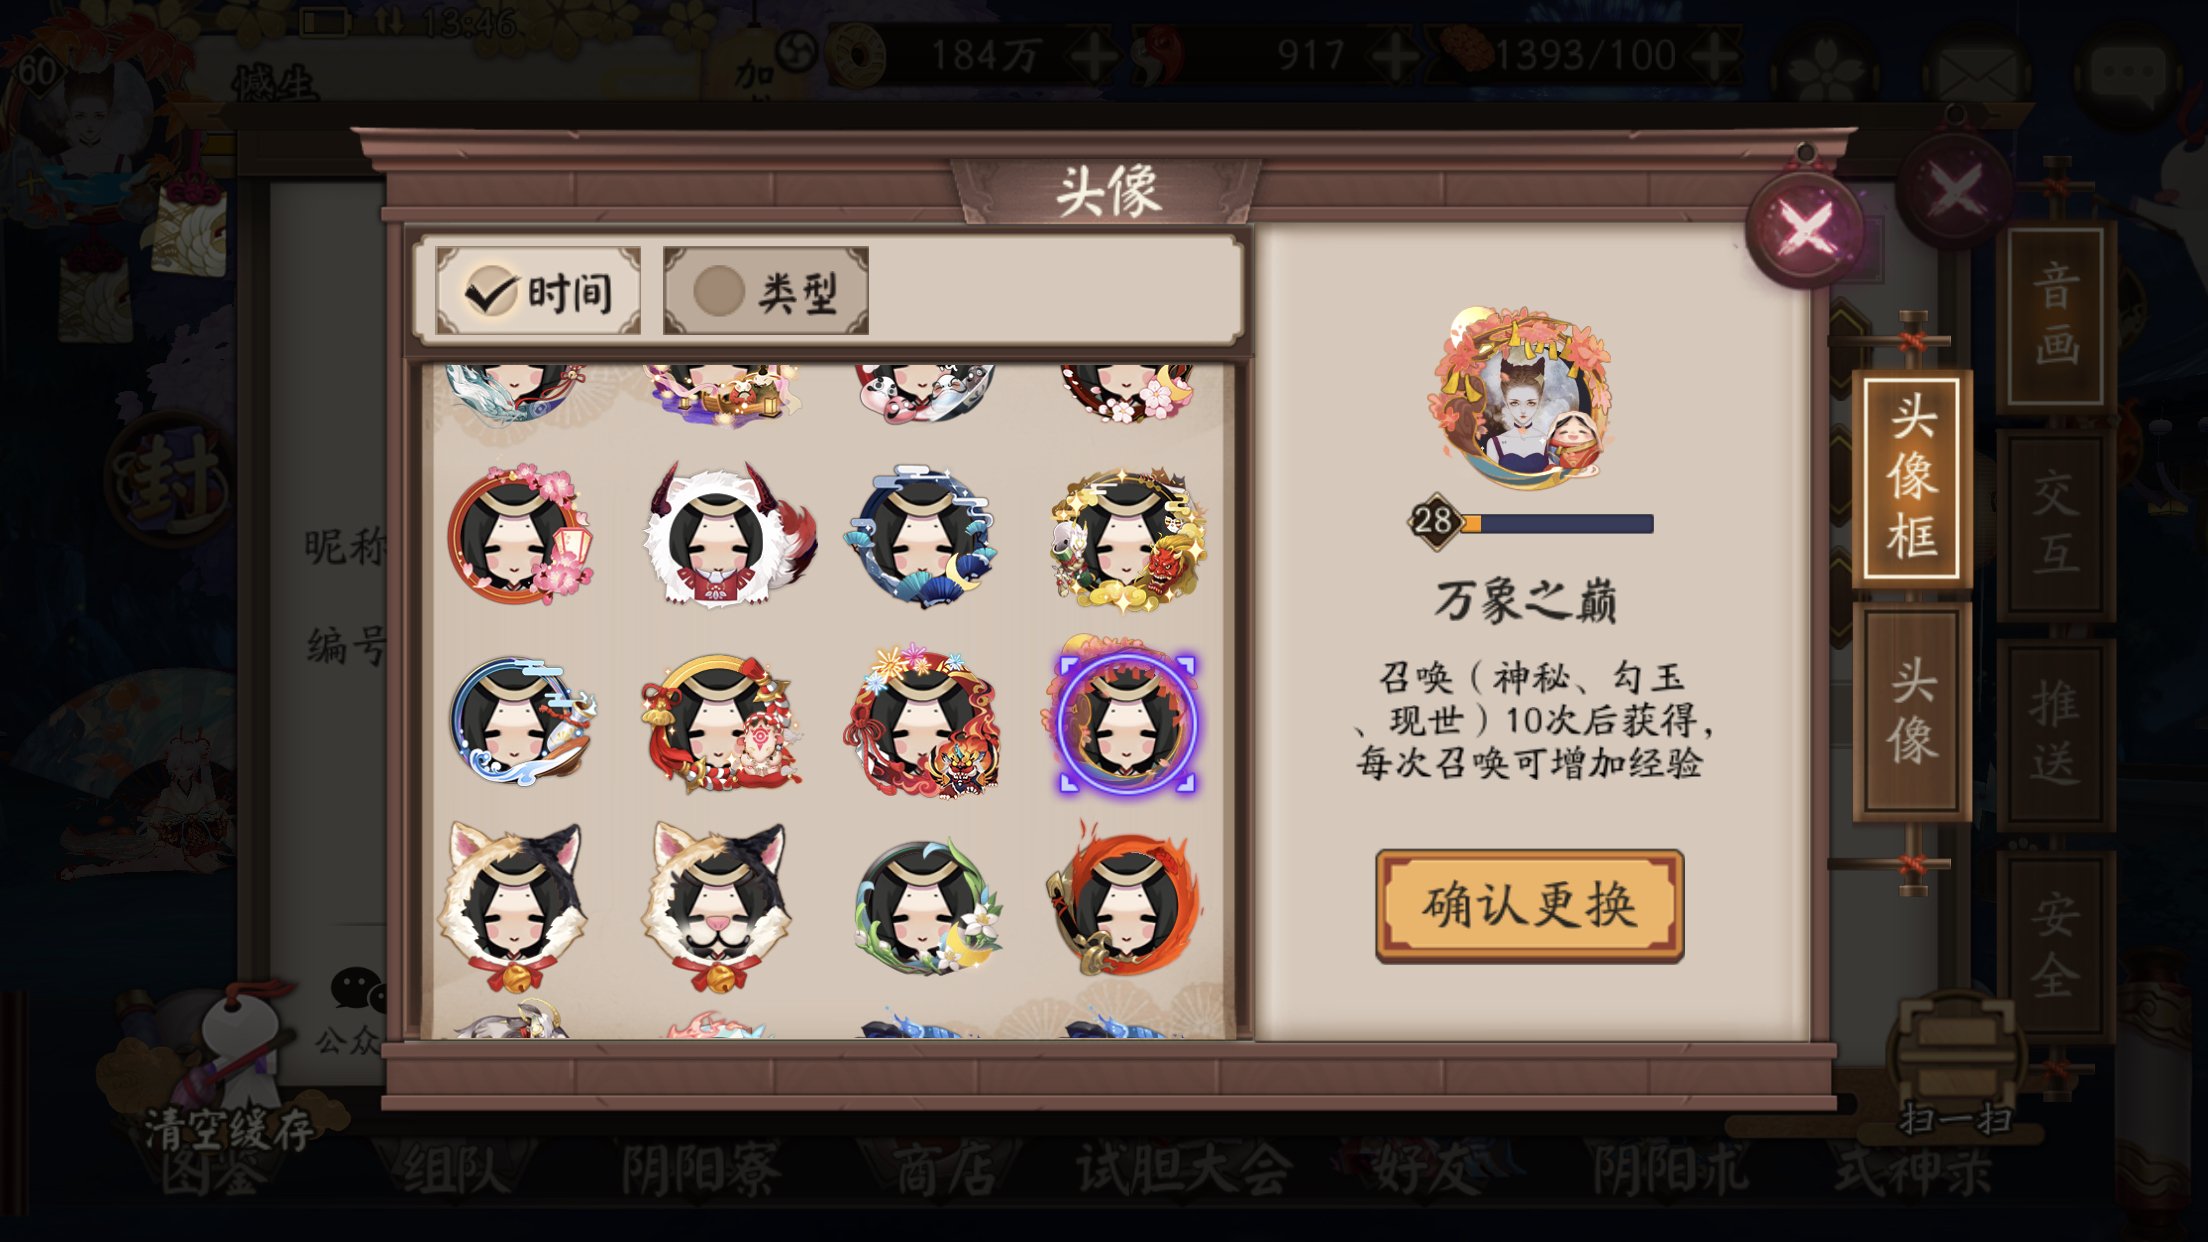Open the 头像框 side tab

(x=1911, y=478)
